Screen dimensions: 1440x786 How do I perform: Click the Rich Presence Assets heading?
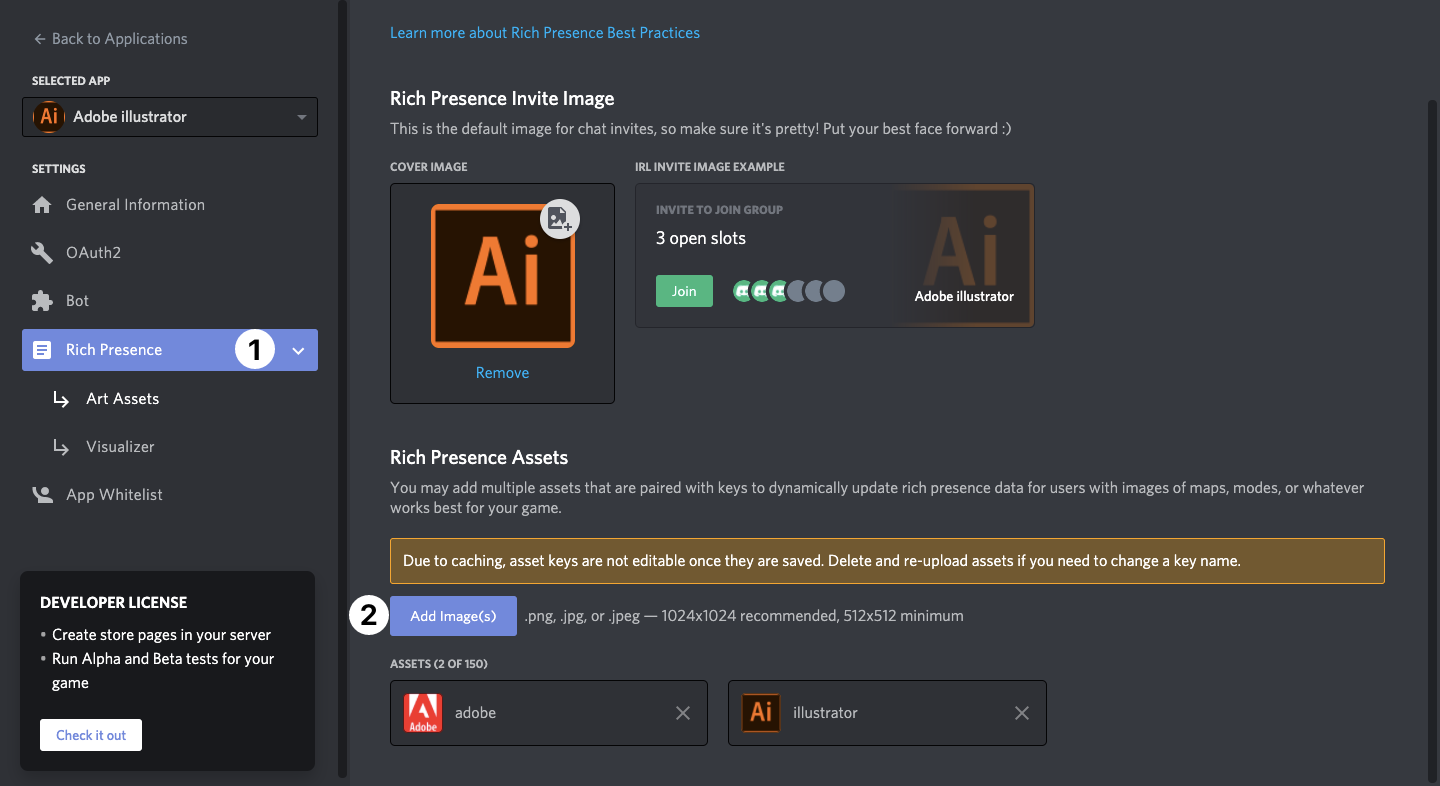click(x=479, y=458)
